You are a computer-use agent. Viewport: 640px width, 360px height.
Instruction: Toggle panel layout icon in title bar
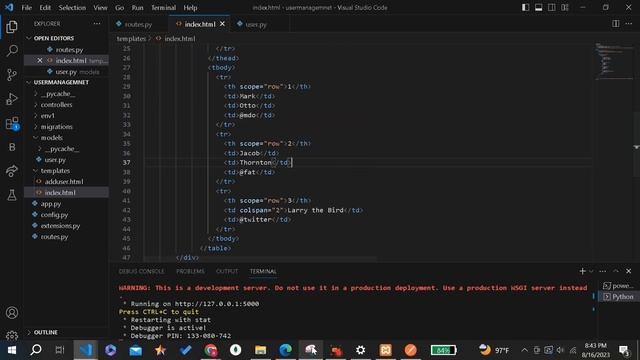538,7
